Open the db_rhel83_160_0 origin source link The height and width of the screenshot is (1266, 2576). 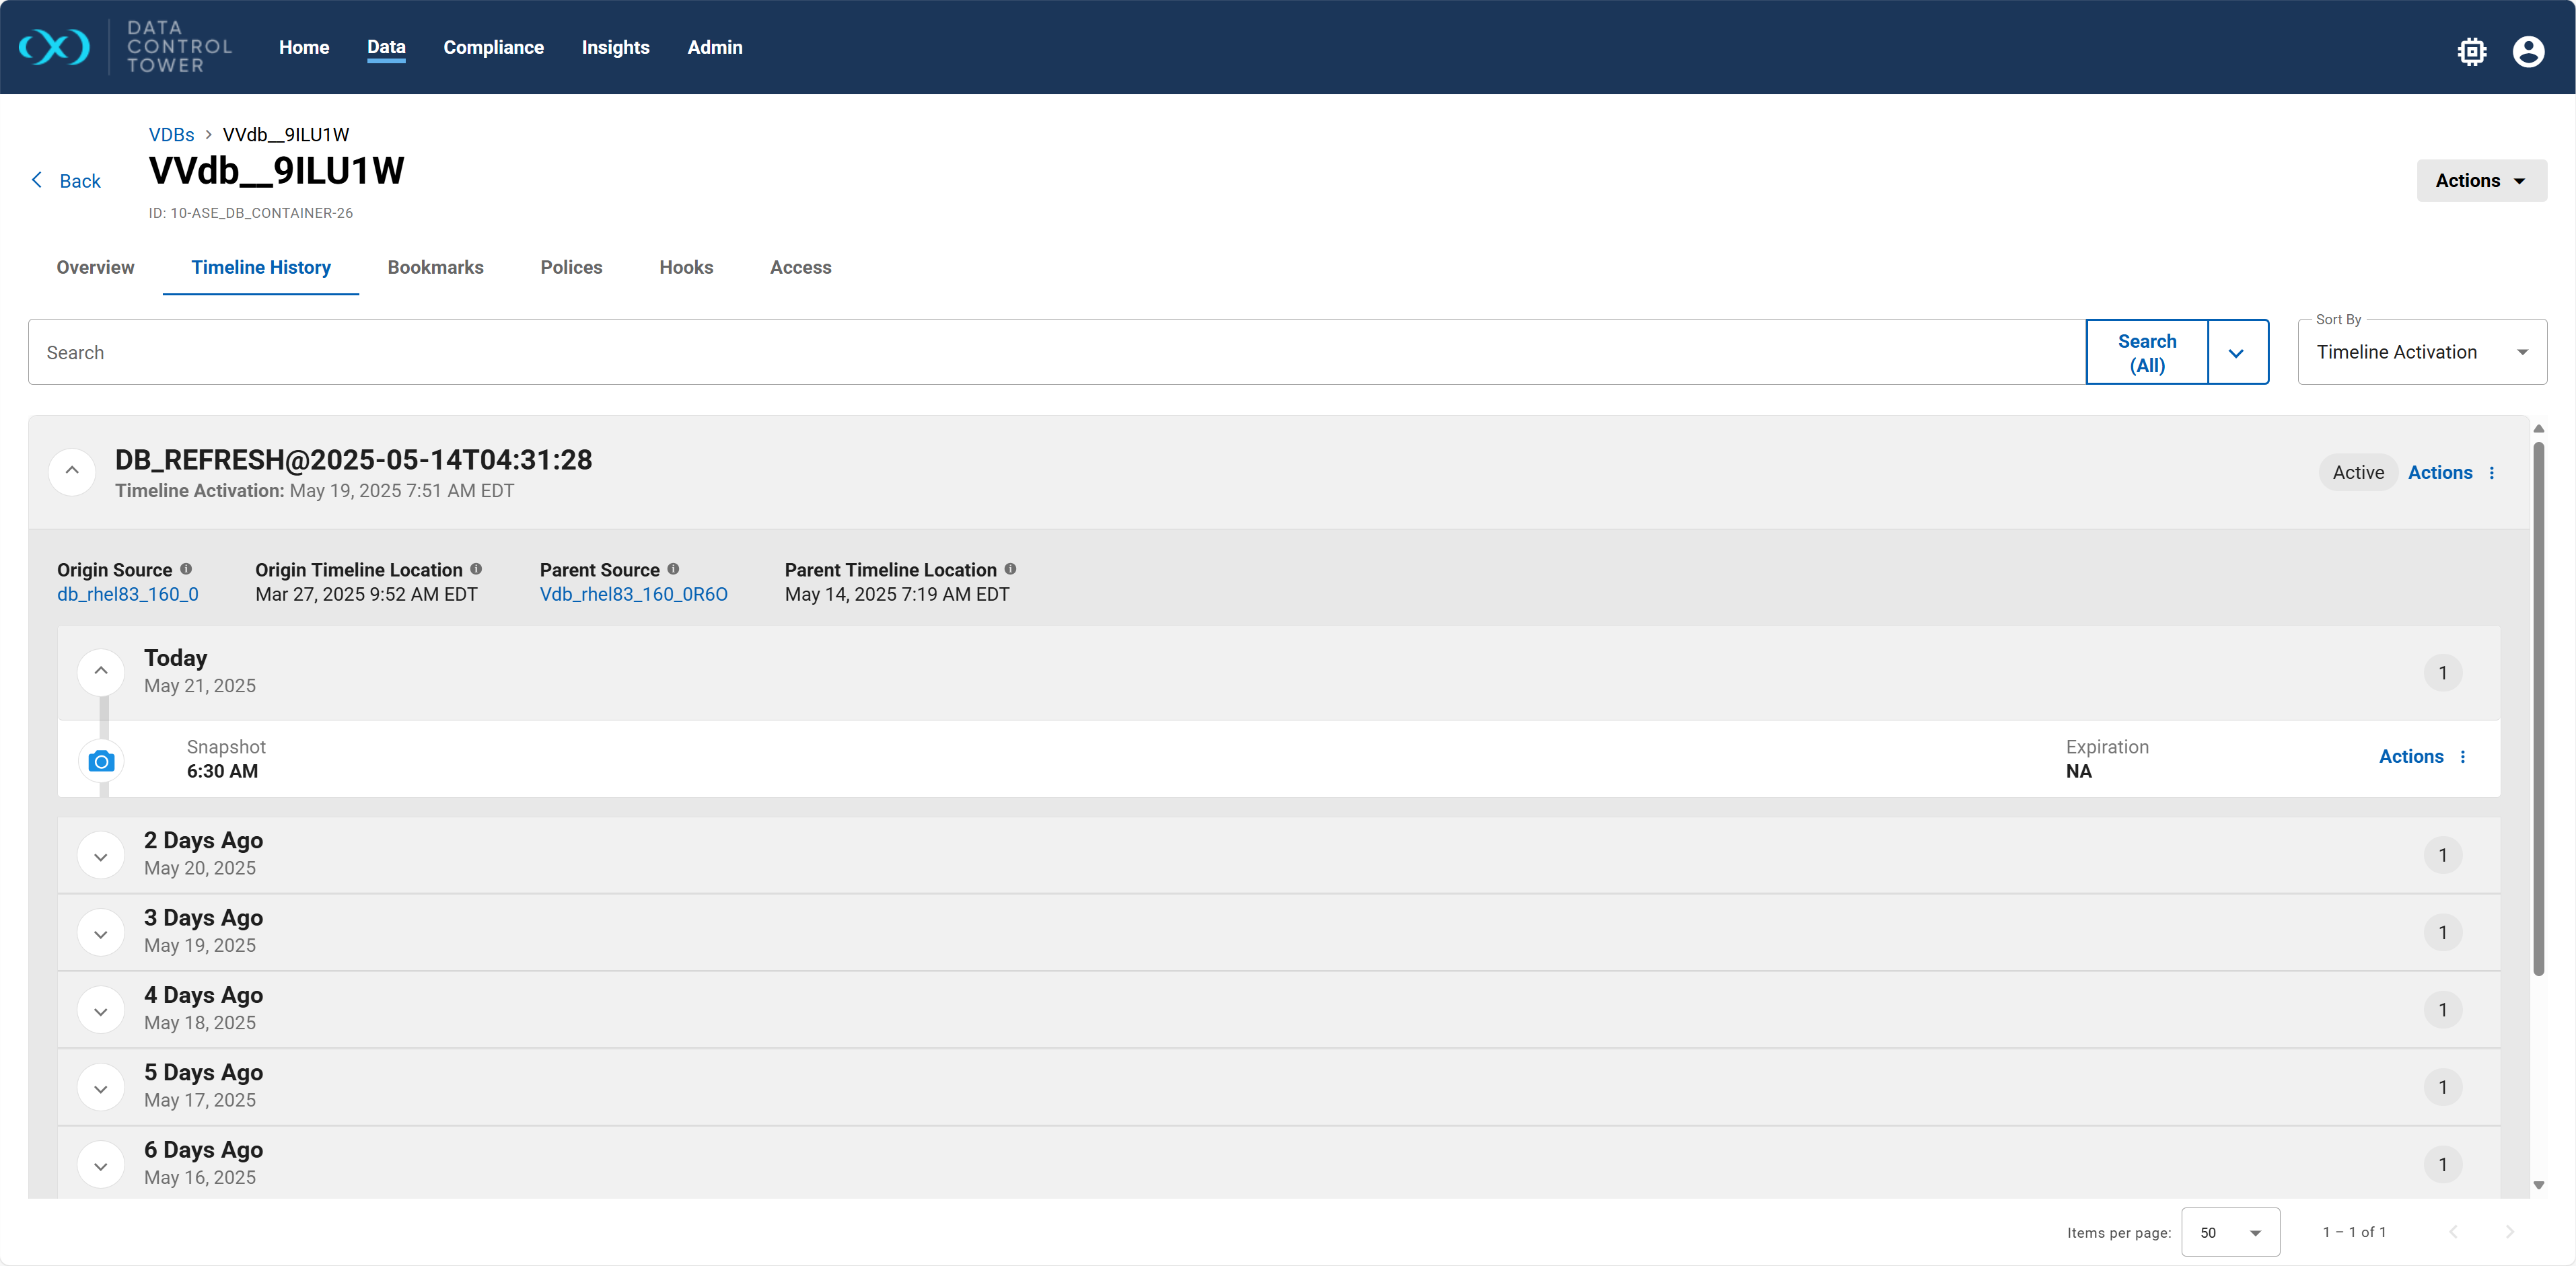coord(128,594)
